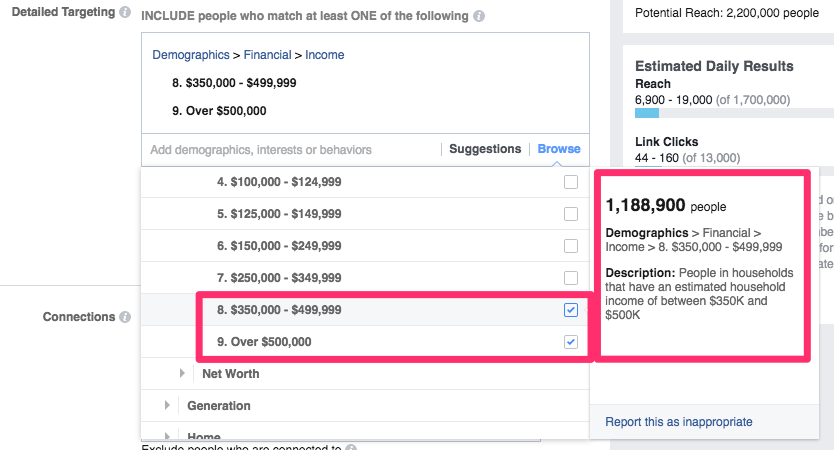Select the $250,000 - $349,999 income checkbox

(571, 278)
